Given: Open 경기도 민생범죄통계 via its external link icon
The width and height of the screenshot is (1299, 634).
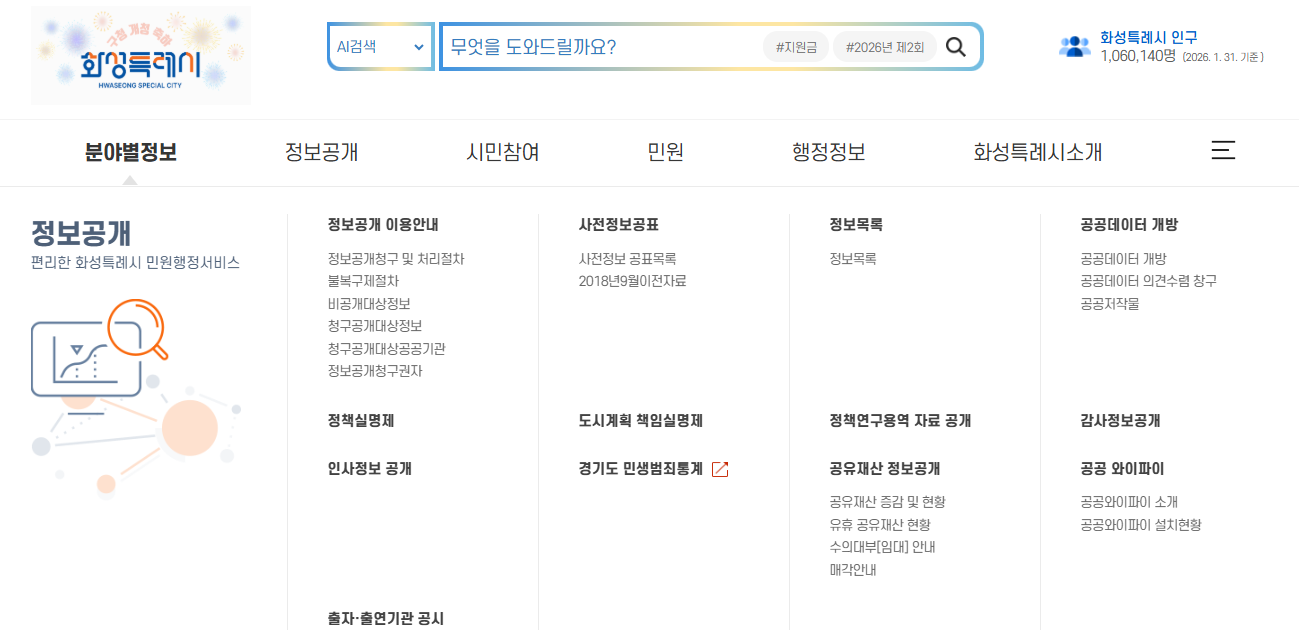Looking at the screenshot, I should coord(722,468).
